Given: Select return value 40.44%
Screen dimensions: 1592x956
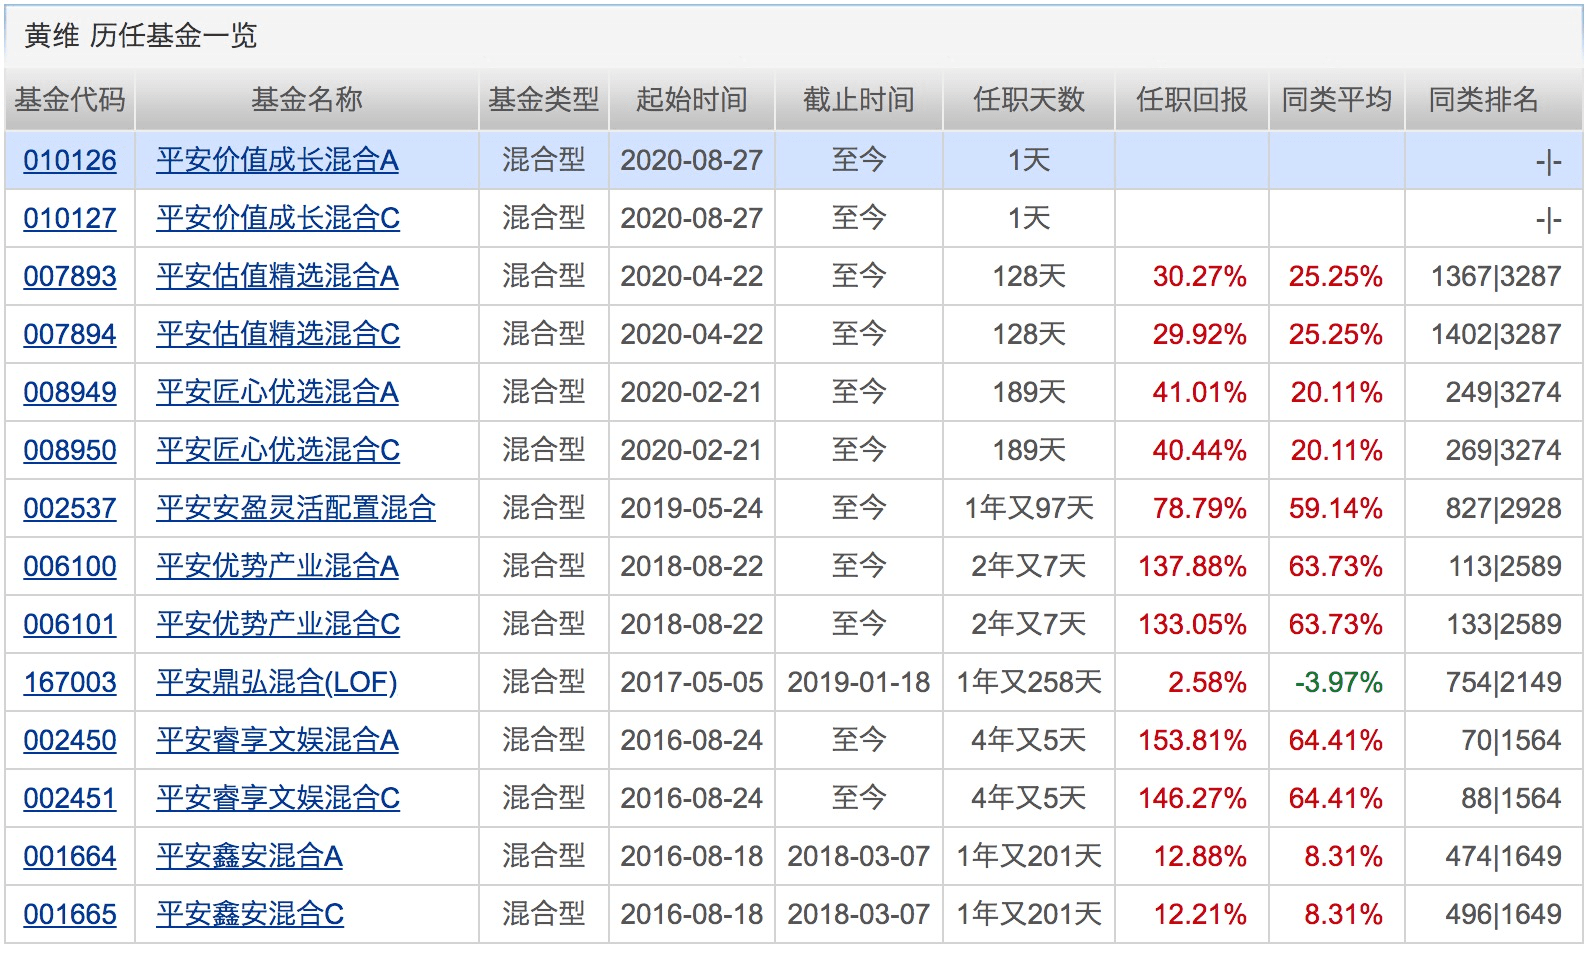Looking at the screenshot, I should tap(1199, 450).
